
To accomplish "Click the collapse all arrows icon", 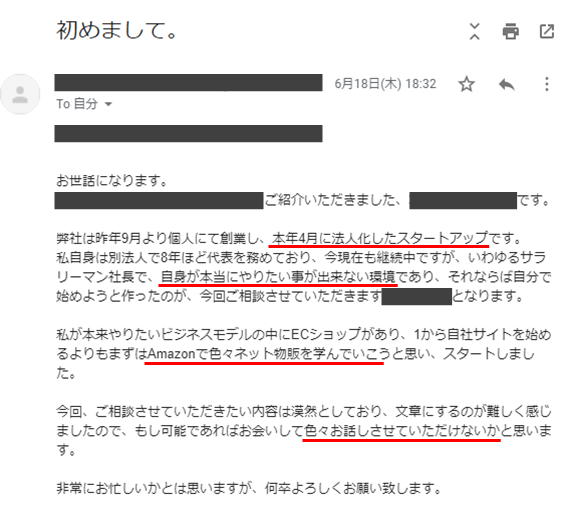I will (474, 31).
